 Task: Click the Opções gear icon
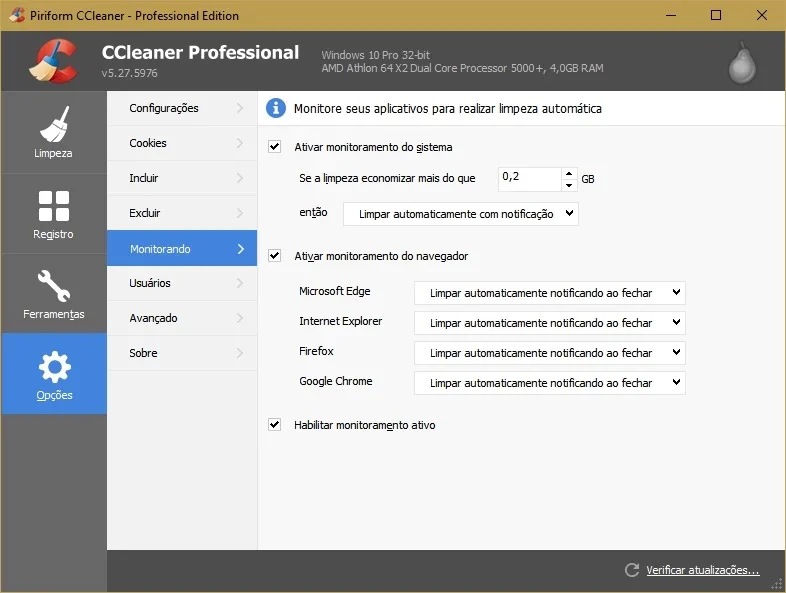point(54,367)
